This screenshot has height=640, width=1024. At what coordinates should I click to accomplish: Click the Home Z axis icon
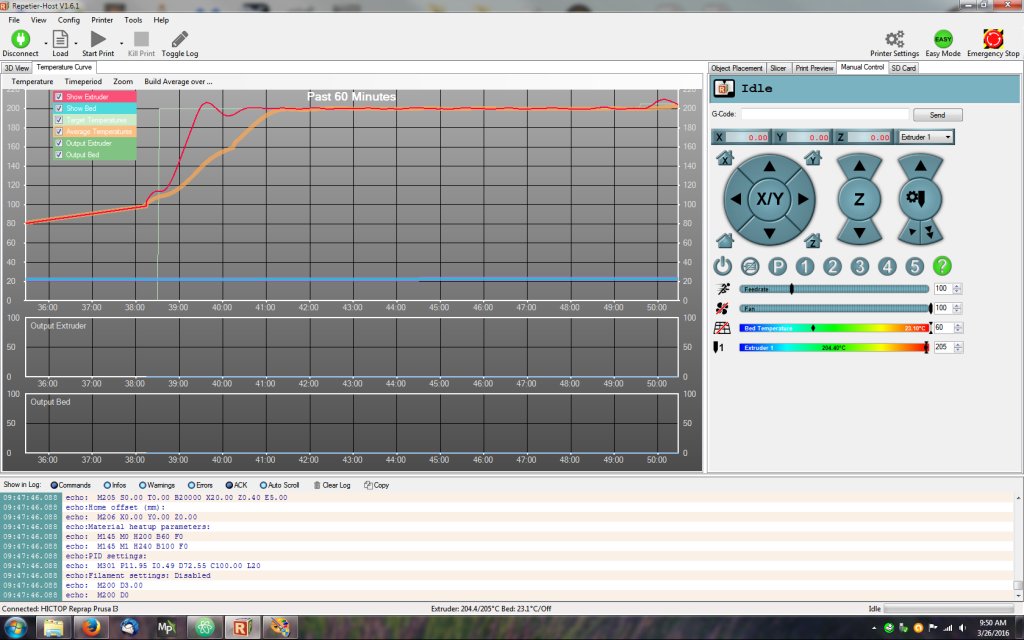click(x=813, y=240)
